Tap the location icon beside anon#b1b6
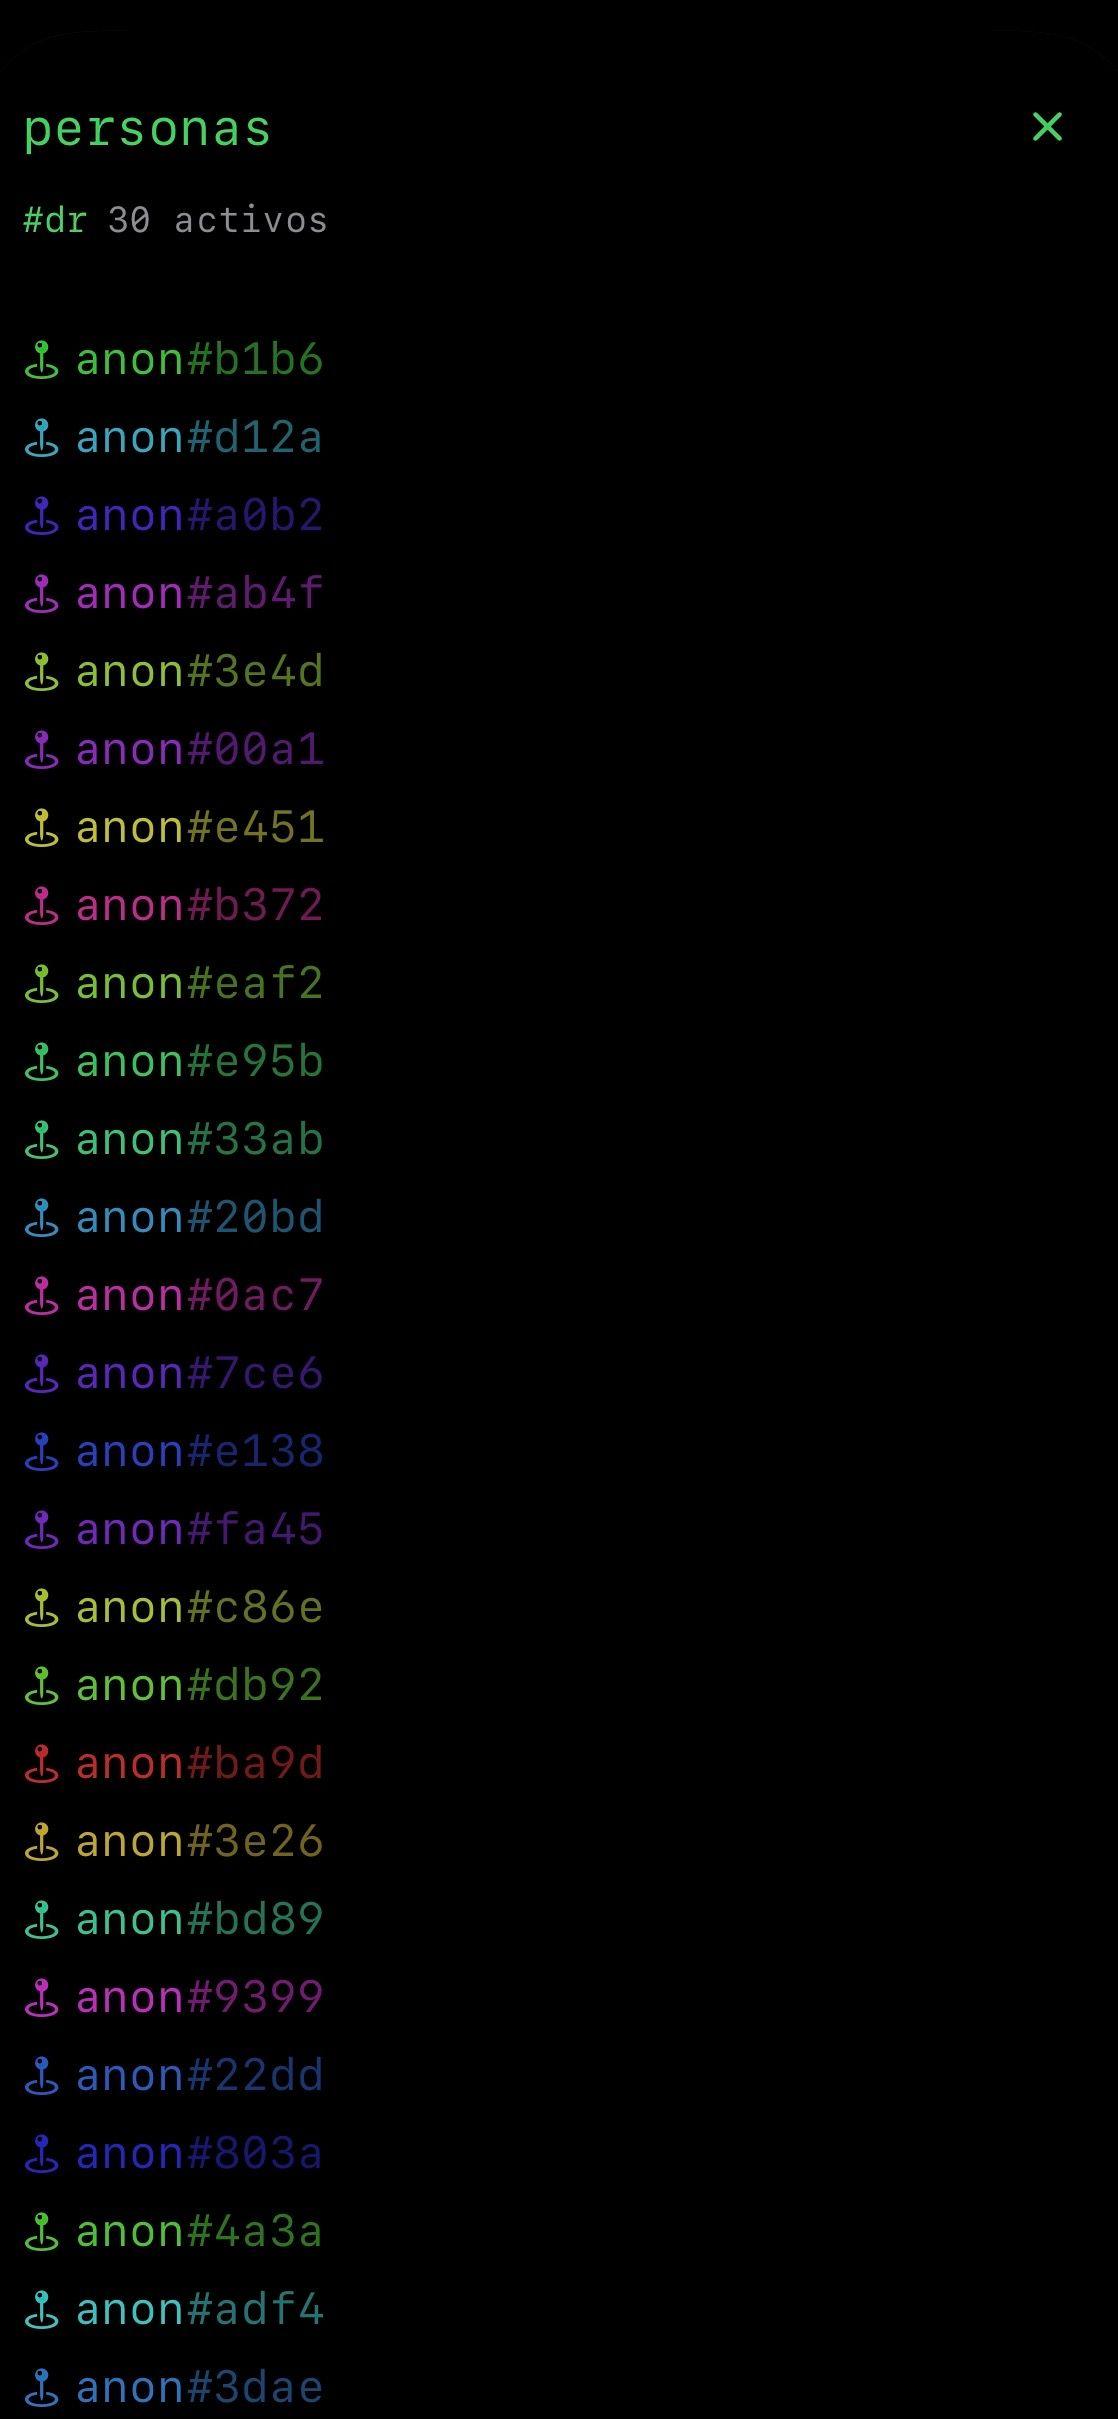This screenshot has width=1118, height=2419. [41, 360]
